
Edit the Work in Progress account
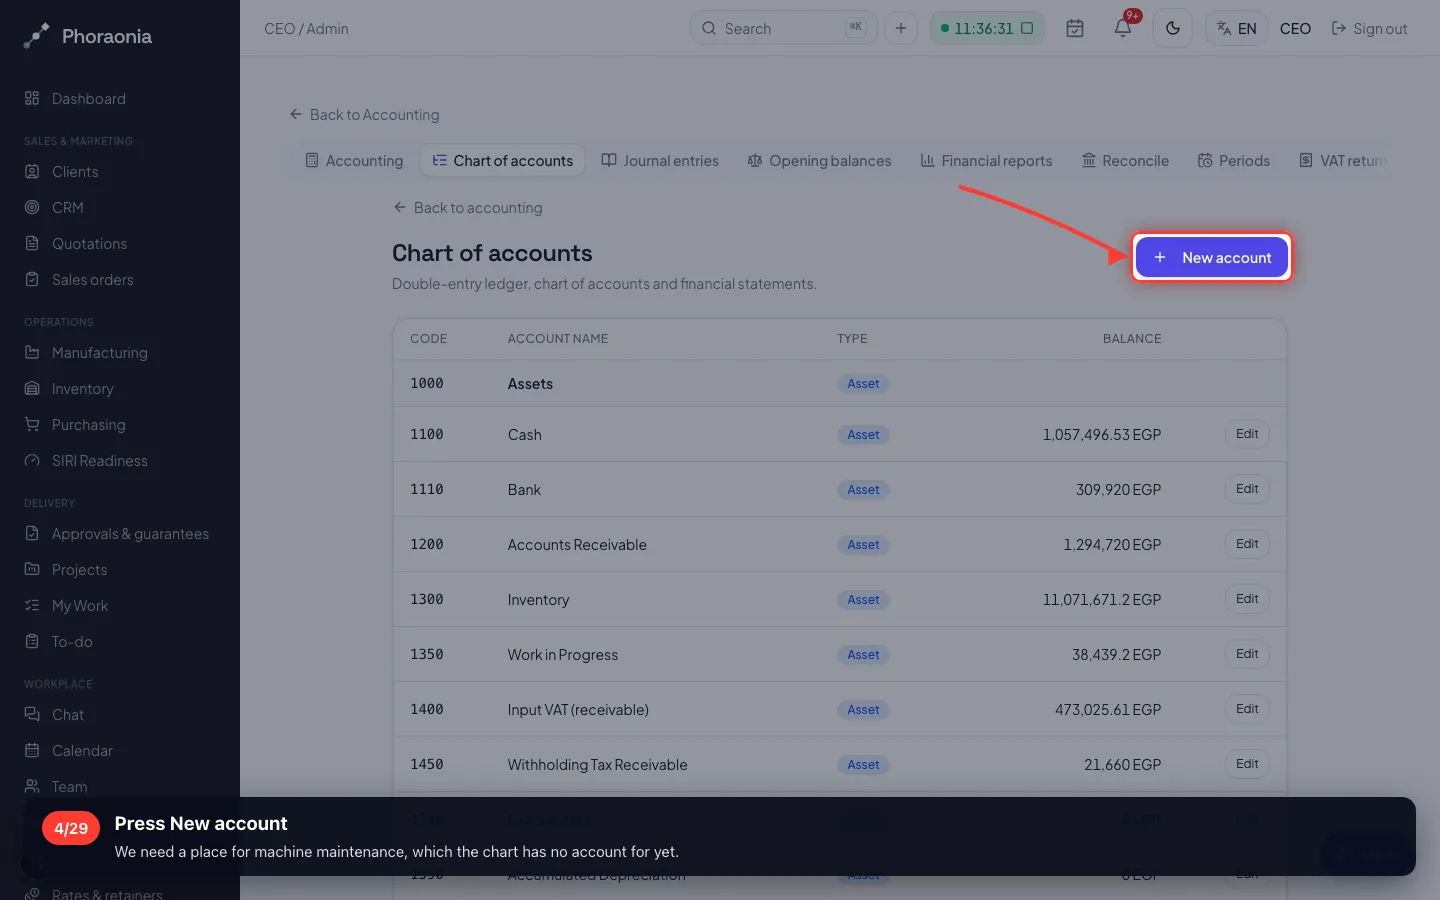1247,654
